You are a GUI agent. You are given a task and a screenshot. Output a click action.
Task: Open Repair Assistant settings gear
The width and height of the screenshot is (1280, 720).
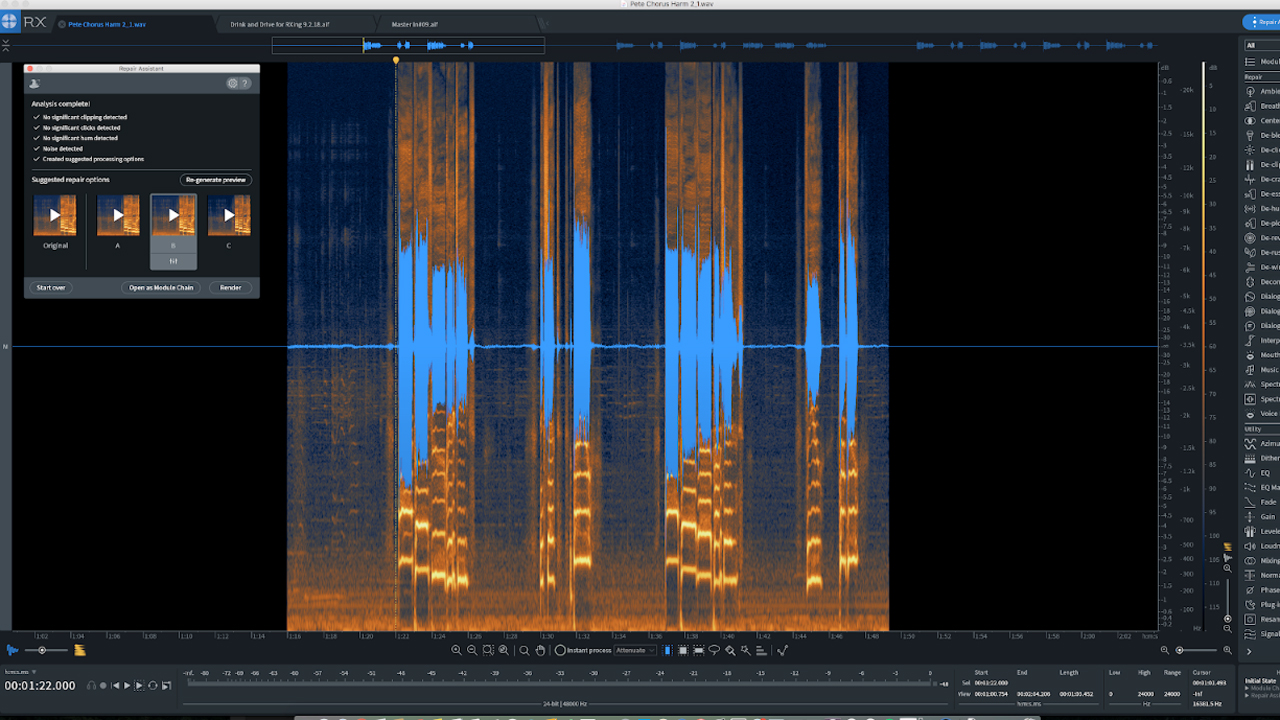pos(233,84)
